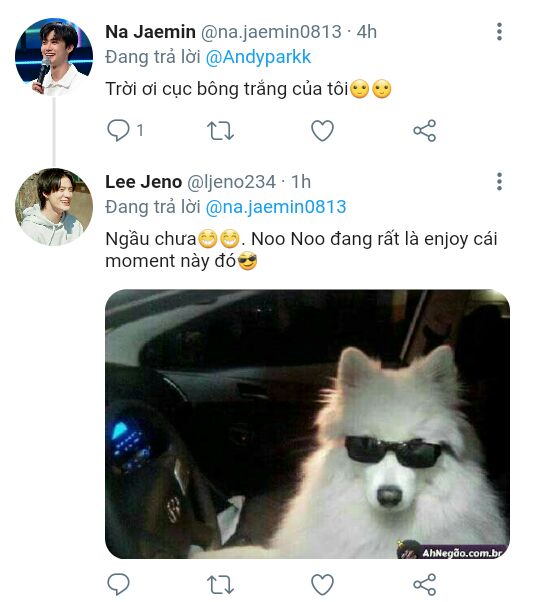Image resolution: width=540 pixels, height=602 pixels.
Task: Open the 4h timestamp of Na Jaemin's tweet
Action: click(x=367, y=32)
